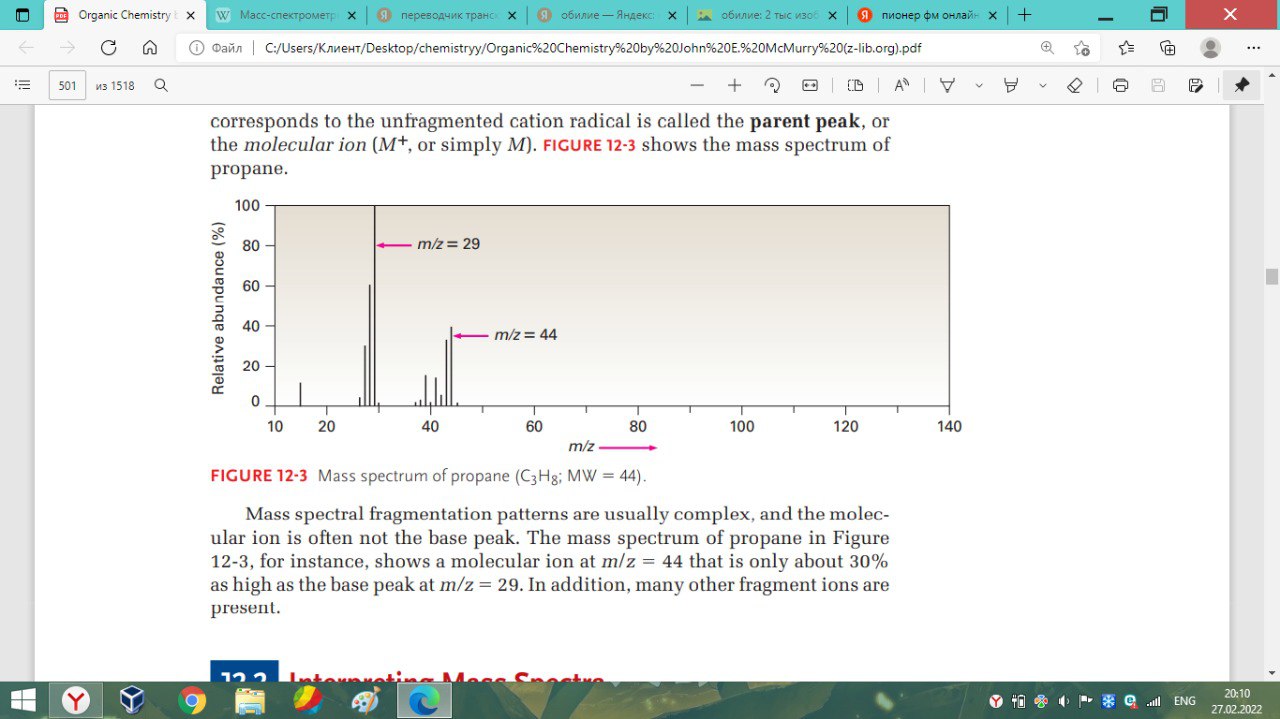
Task: Toggle the pin toolbar button
Action: 1241,86
